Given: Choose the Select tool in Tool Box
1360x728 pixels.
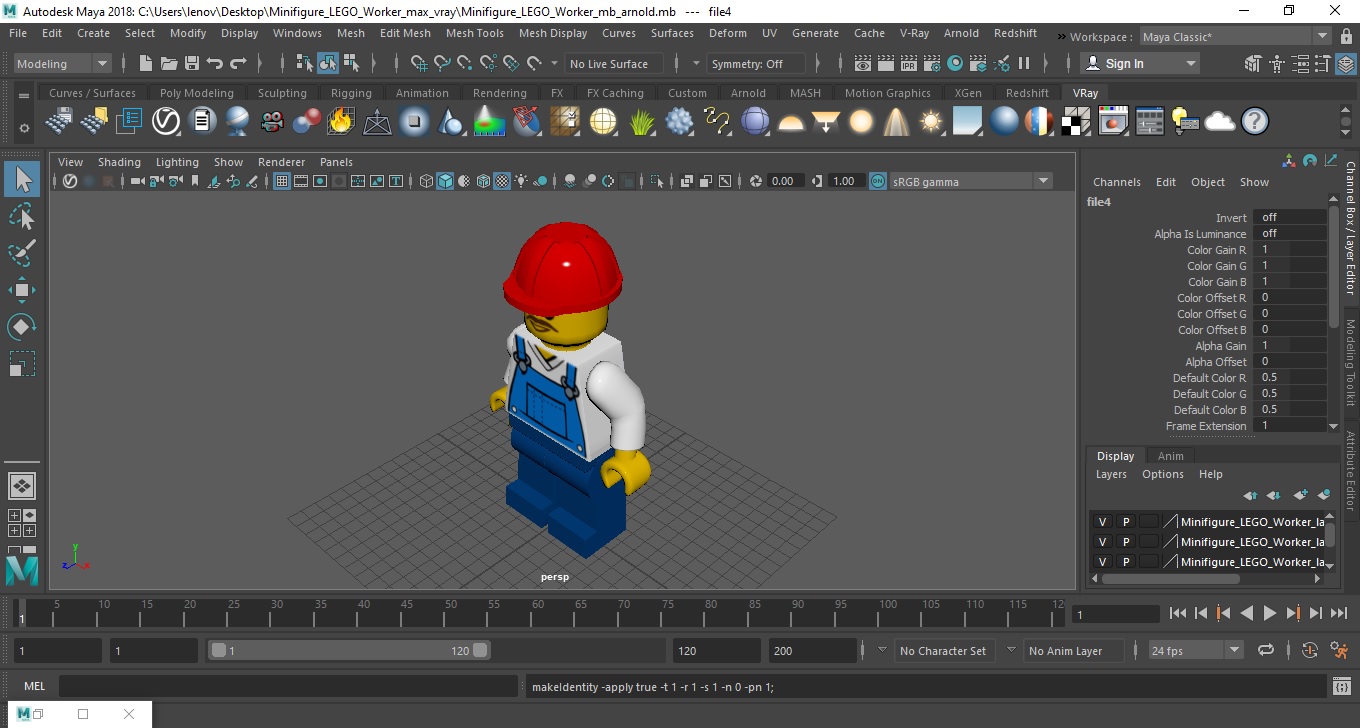Looking at the screenshot, I should pyautogui.click(x=22, y=179).
